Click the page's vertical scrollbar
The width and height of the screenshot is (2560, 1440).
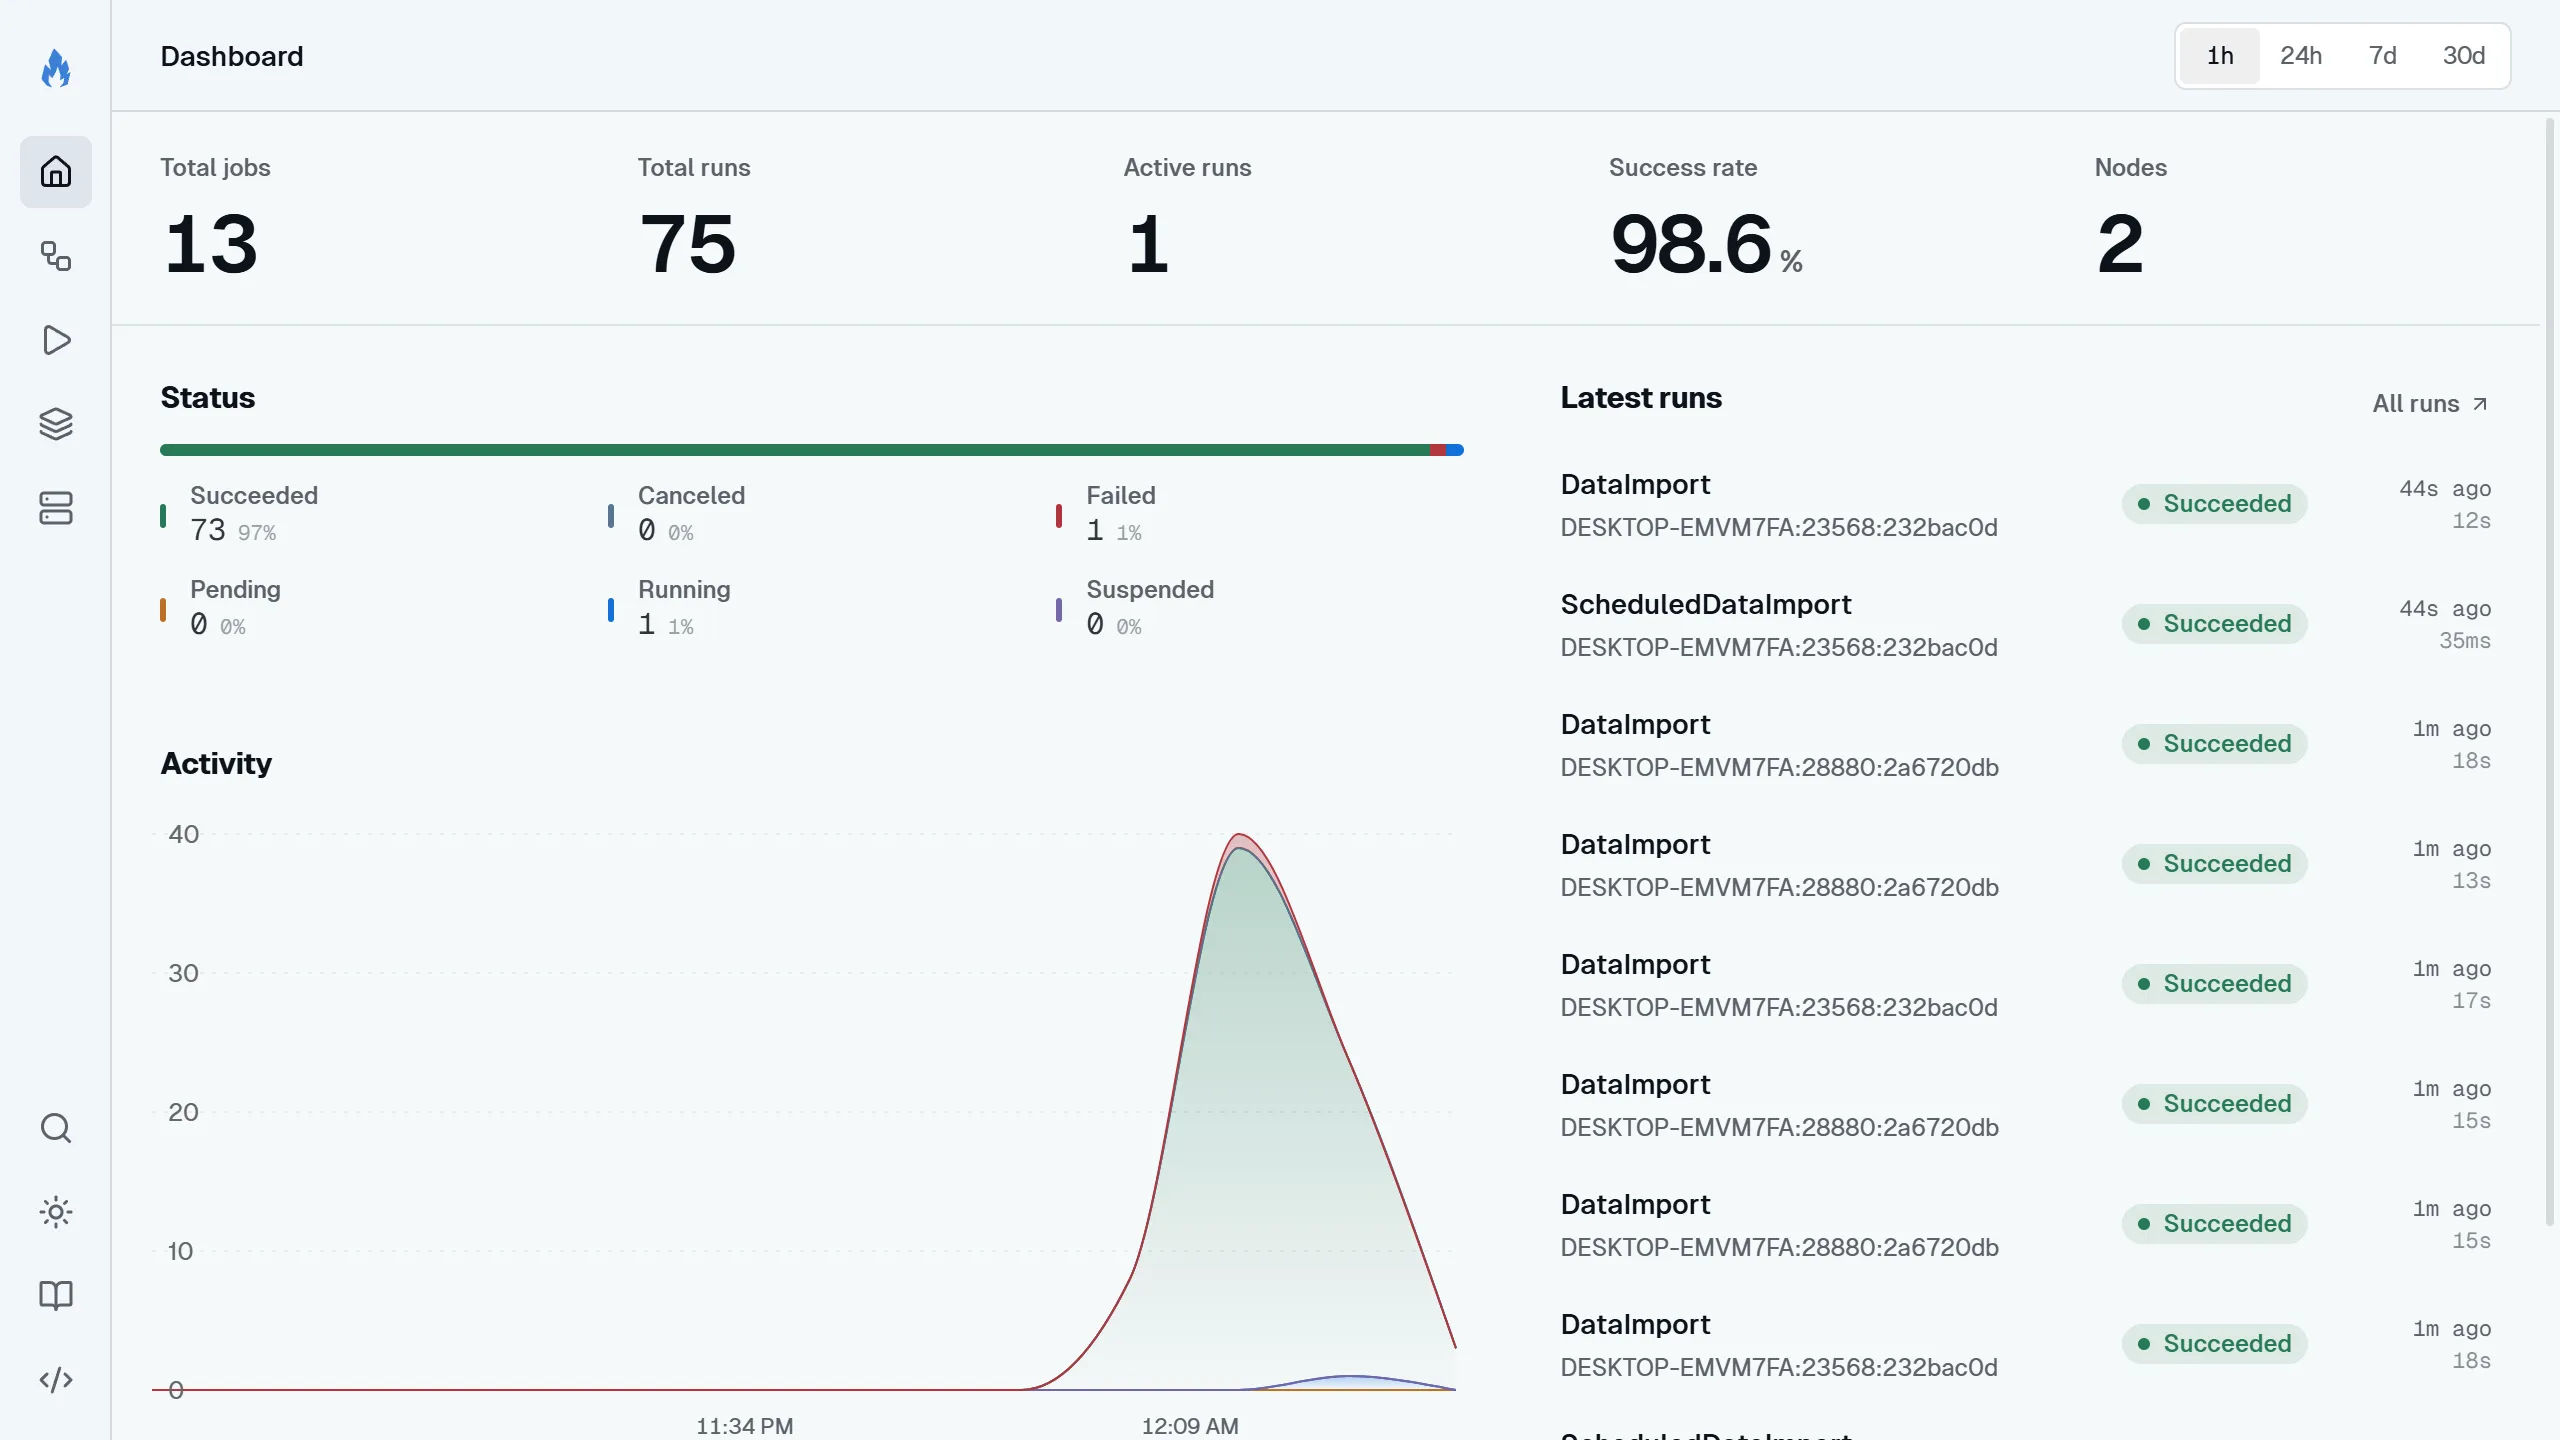click(2549, 672)
